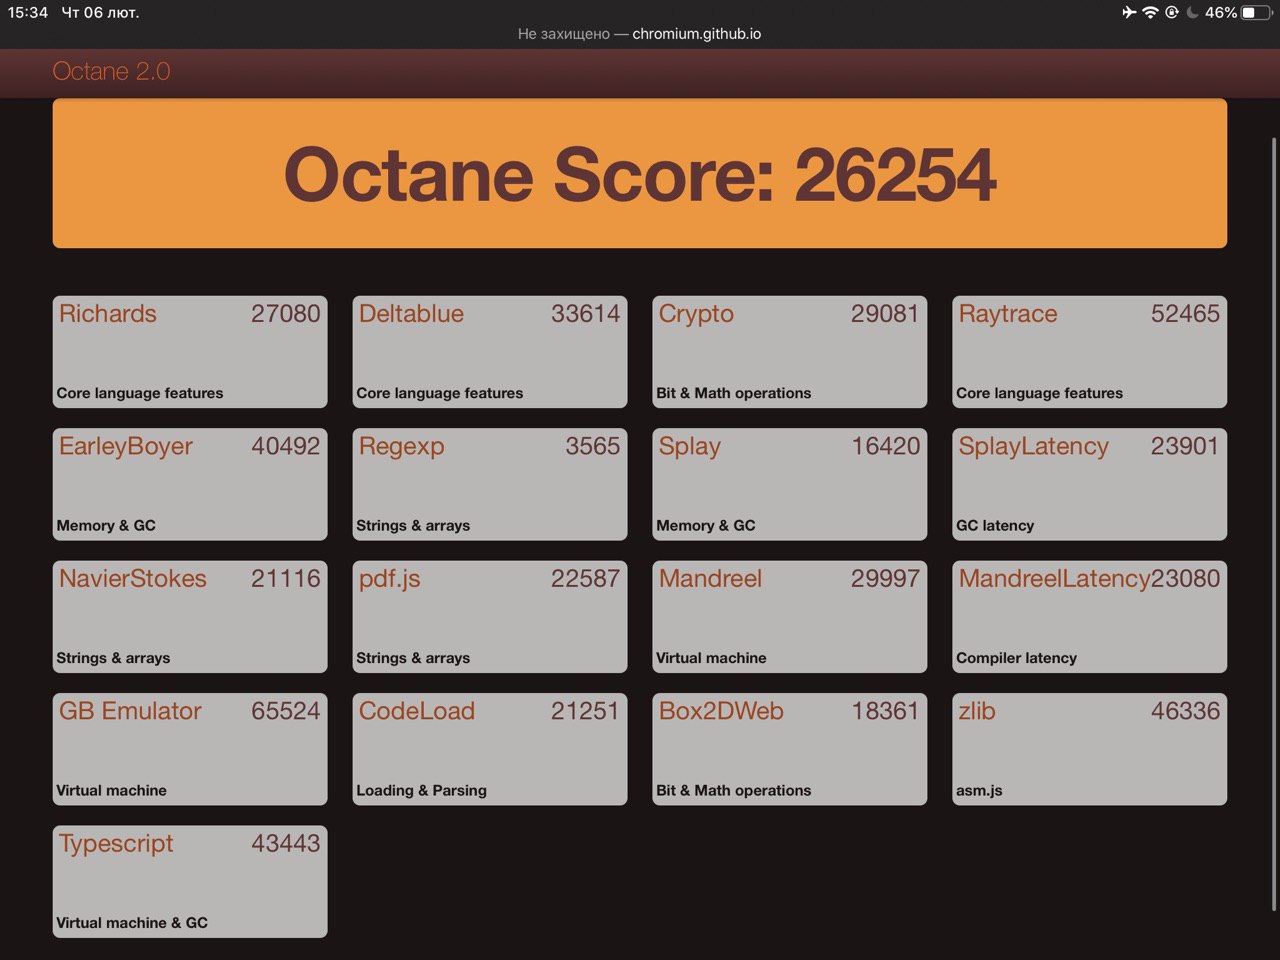This screenshot has height=960, width=1280.
Task: Tap the chromium.github.io address bar
Action: pyautogui.click(x=640, y=34)
